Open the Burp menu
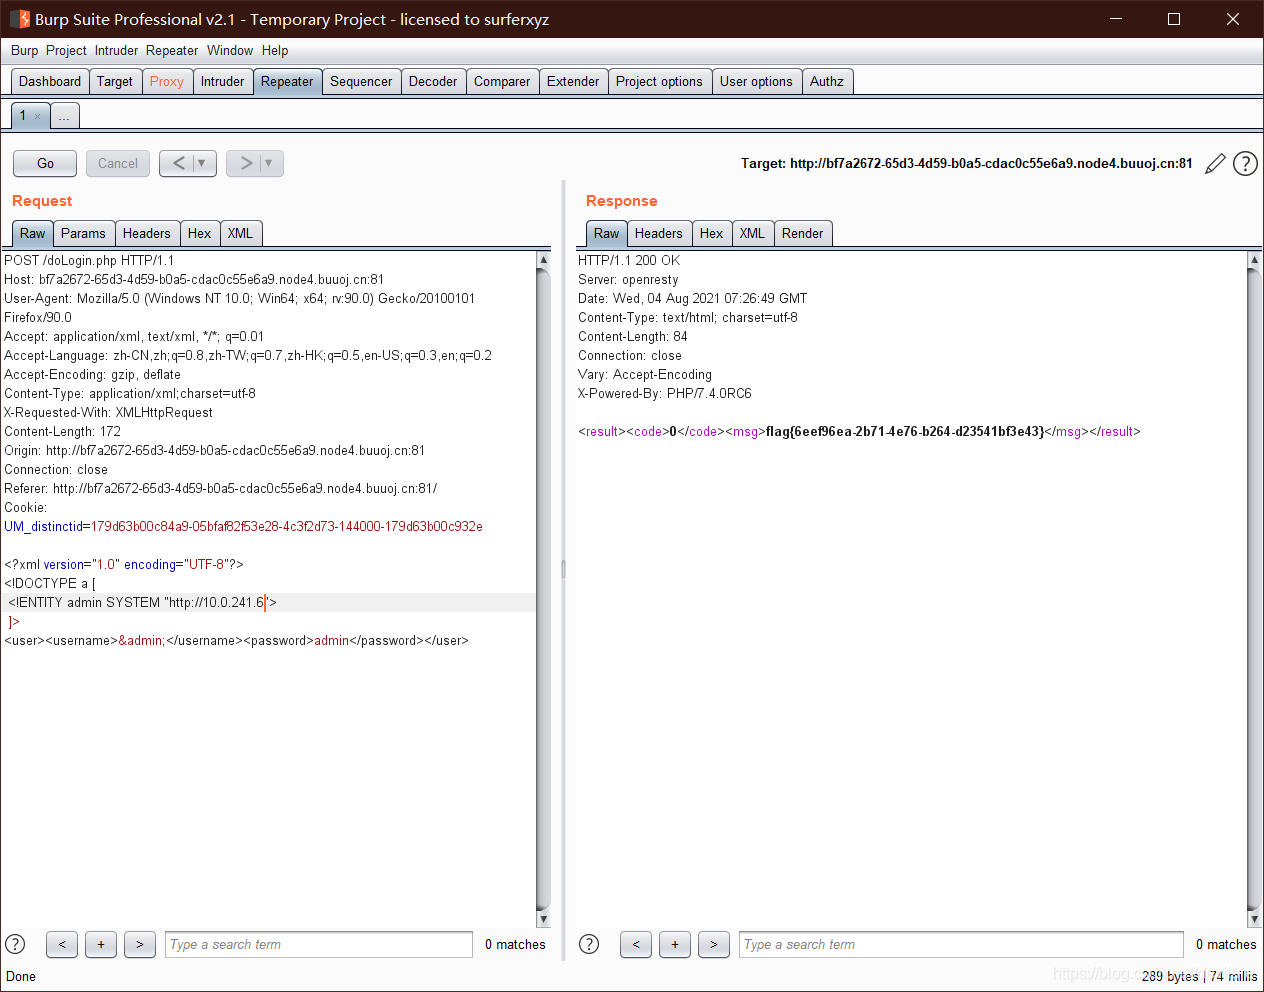1264x992 pixels. pos(24,50)
